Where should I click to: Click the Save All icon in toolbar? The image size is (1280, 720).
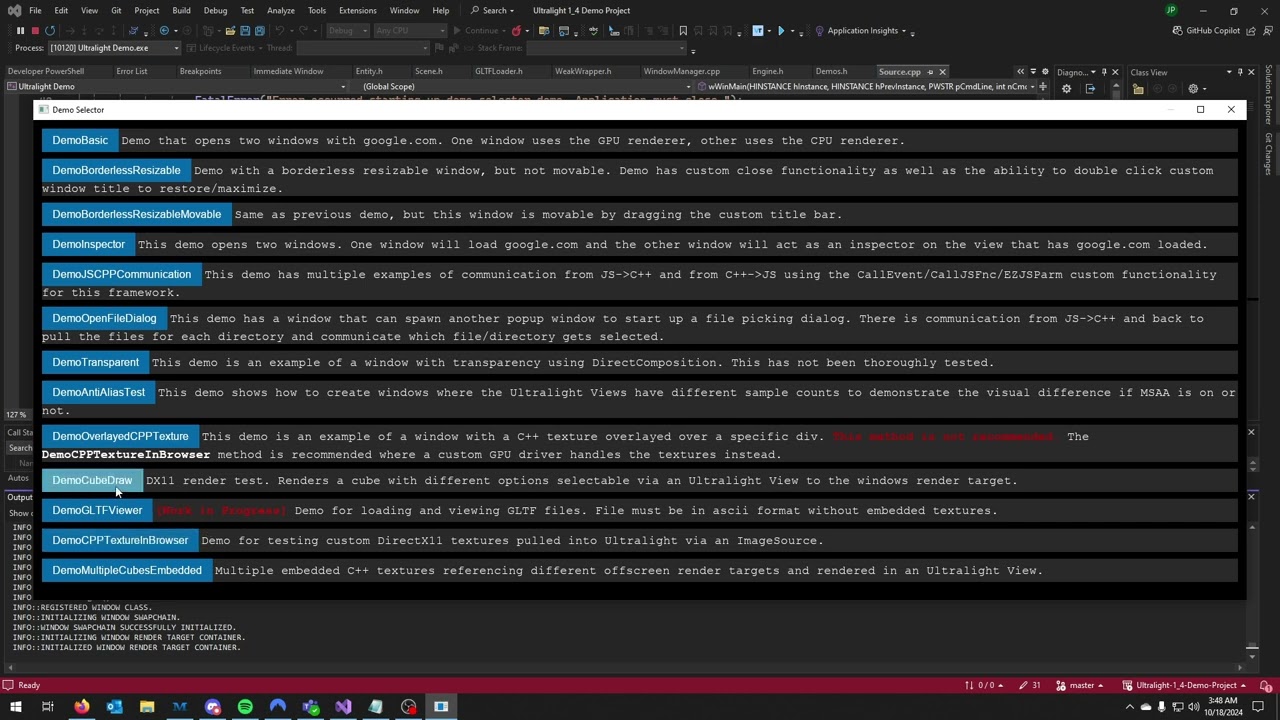point(260,31)
